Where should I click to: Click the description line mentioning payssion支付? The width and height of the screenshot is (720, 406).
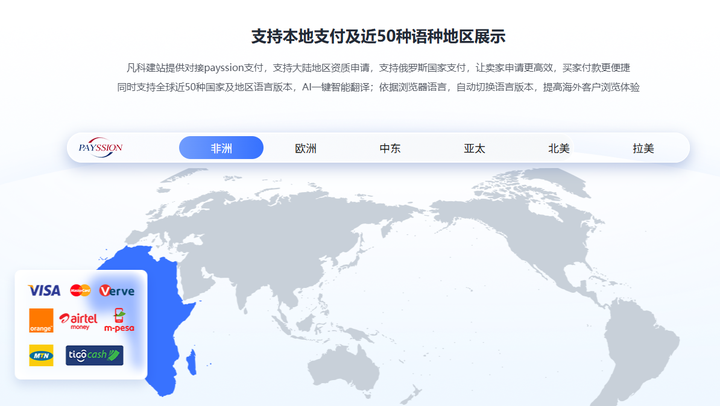click(x=378, y=68)
